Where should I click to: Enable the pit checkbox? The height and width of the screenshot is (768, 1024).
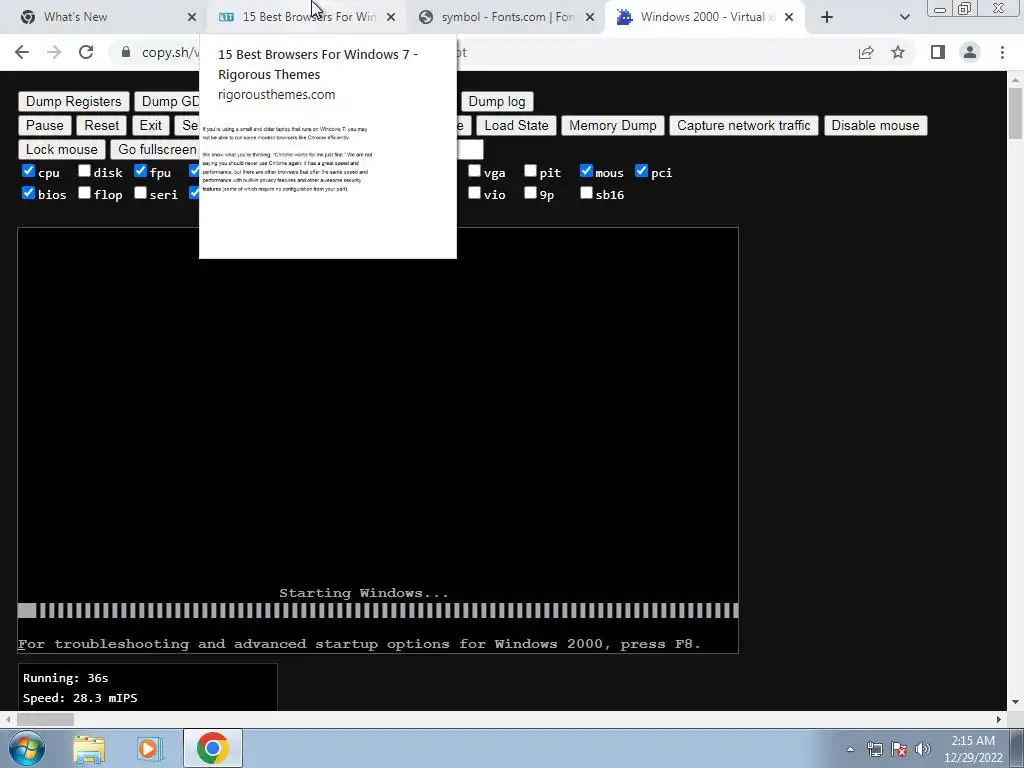[x=530, y=171]
